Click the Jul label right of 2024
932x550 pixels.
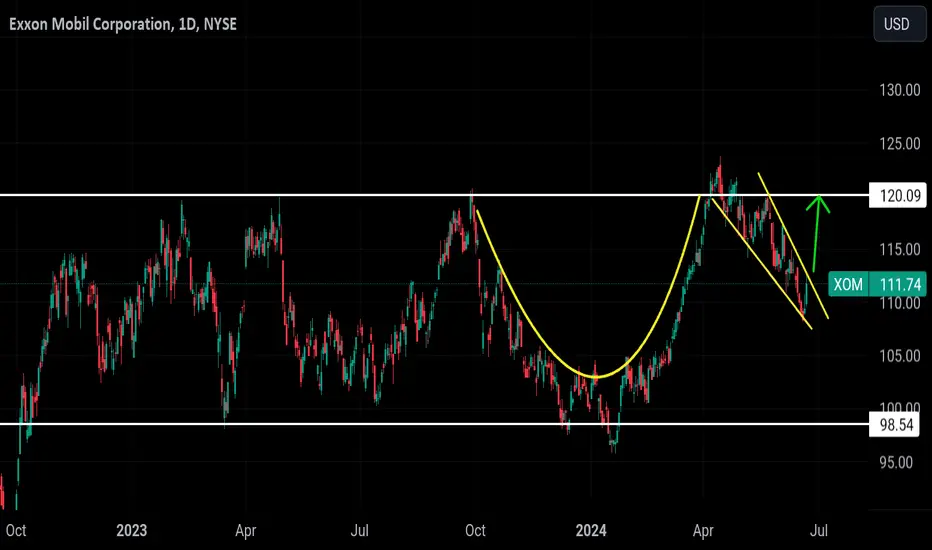(818, 530)
